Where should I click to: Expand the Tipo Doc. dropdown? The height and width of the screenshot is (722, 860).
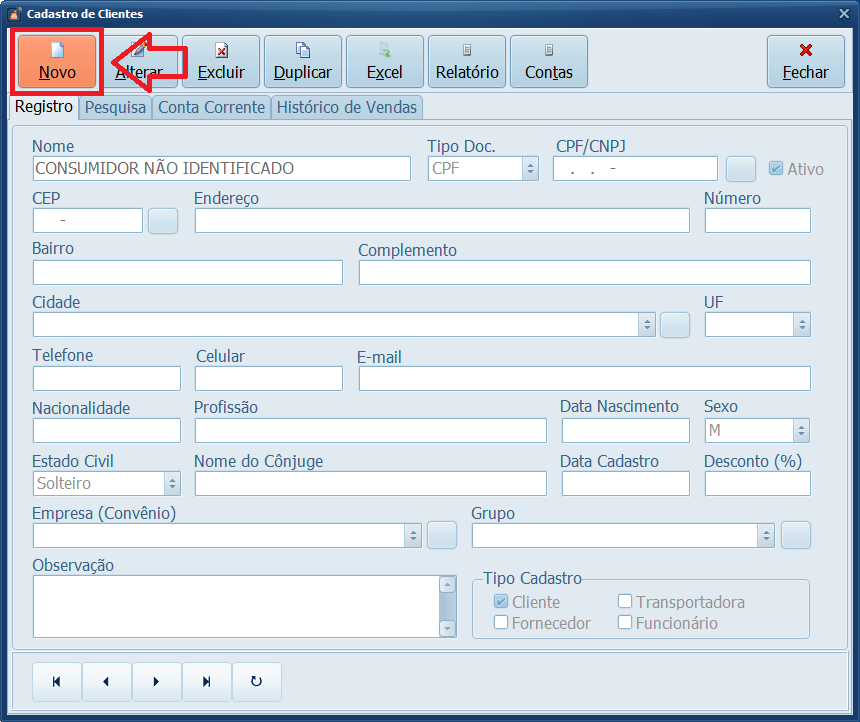point(530,169)
